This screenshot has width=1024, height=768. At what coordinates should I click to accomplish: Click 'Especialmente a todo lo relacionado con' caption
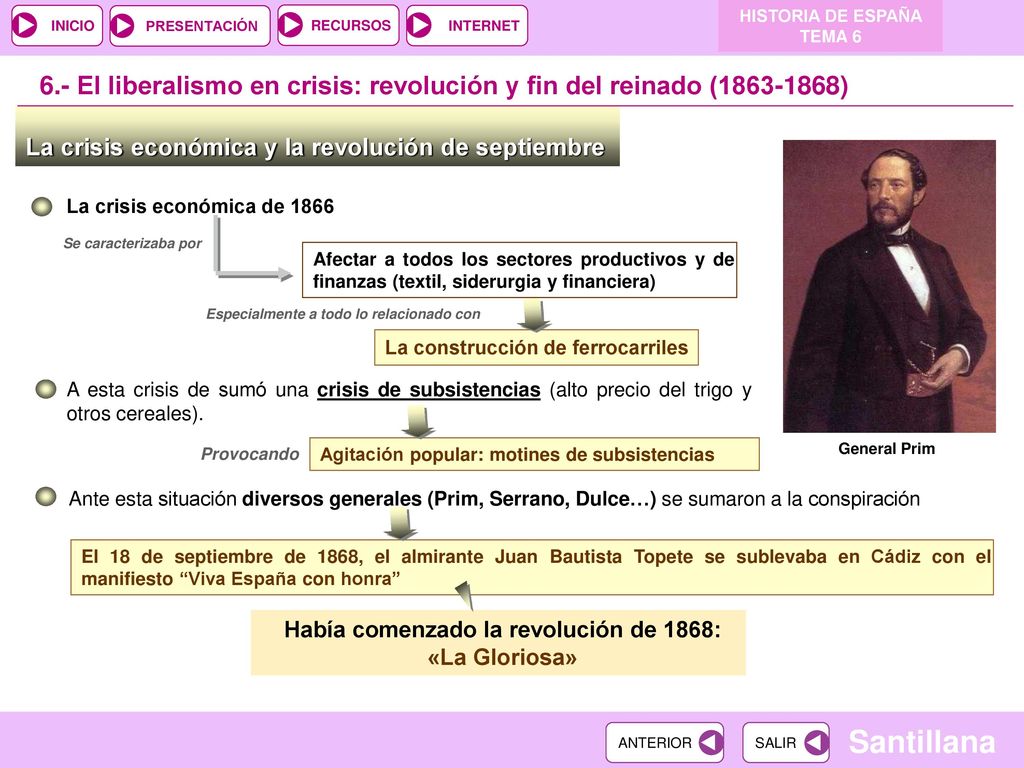pos(343,314)
